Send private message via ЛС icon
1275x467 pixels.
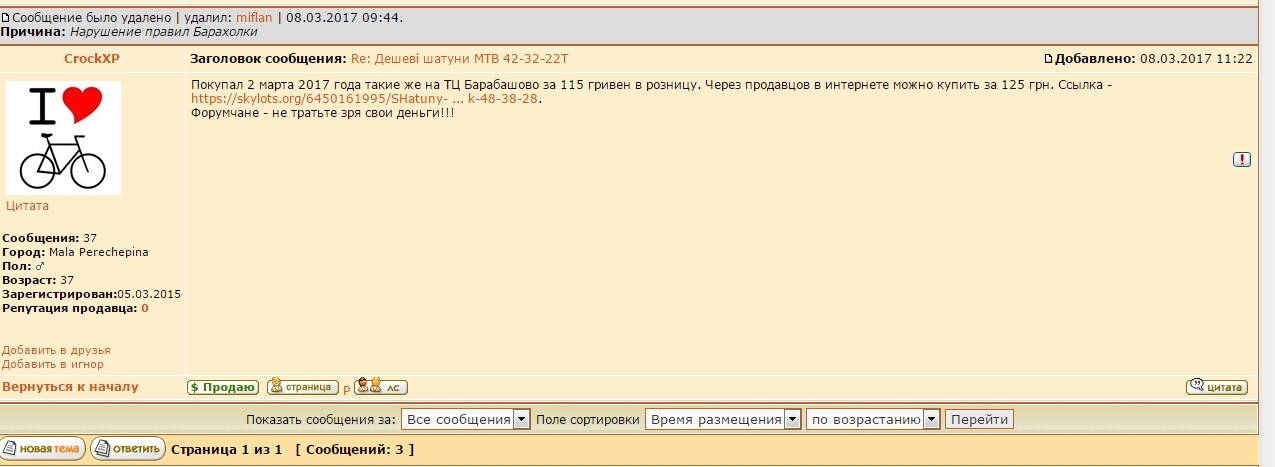tap(381, 387)
